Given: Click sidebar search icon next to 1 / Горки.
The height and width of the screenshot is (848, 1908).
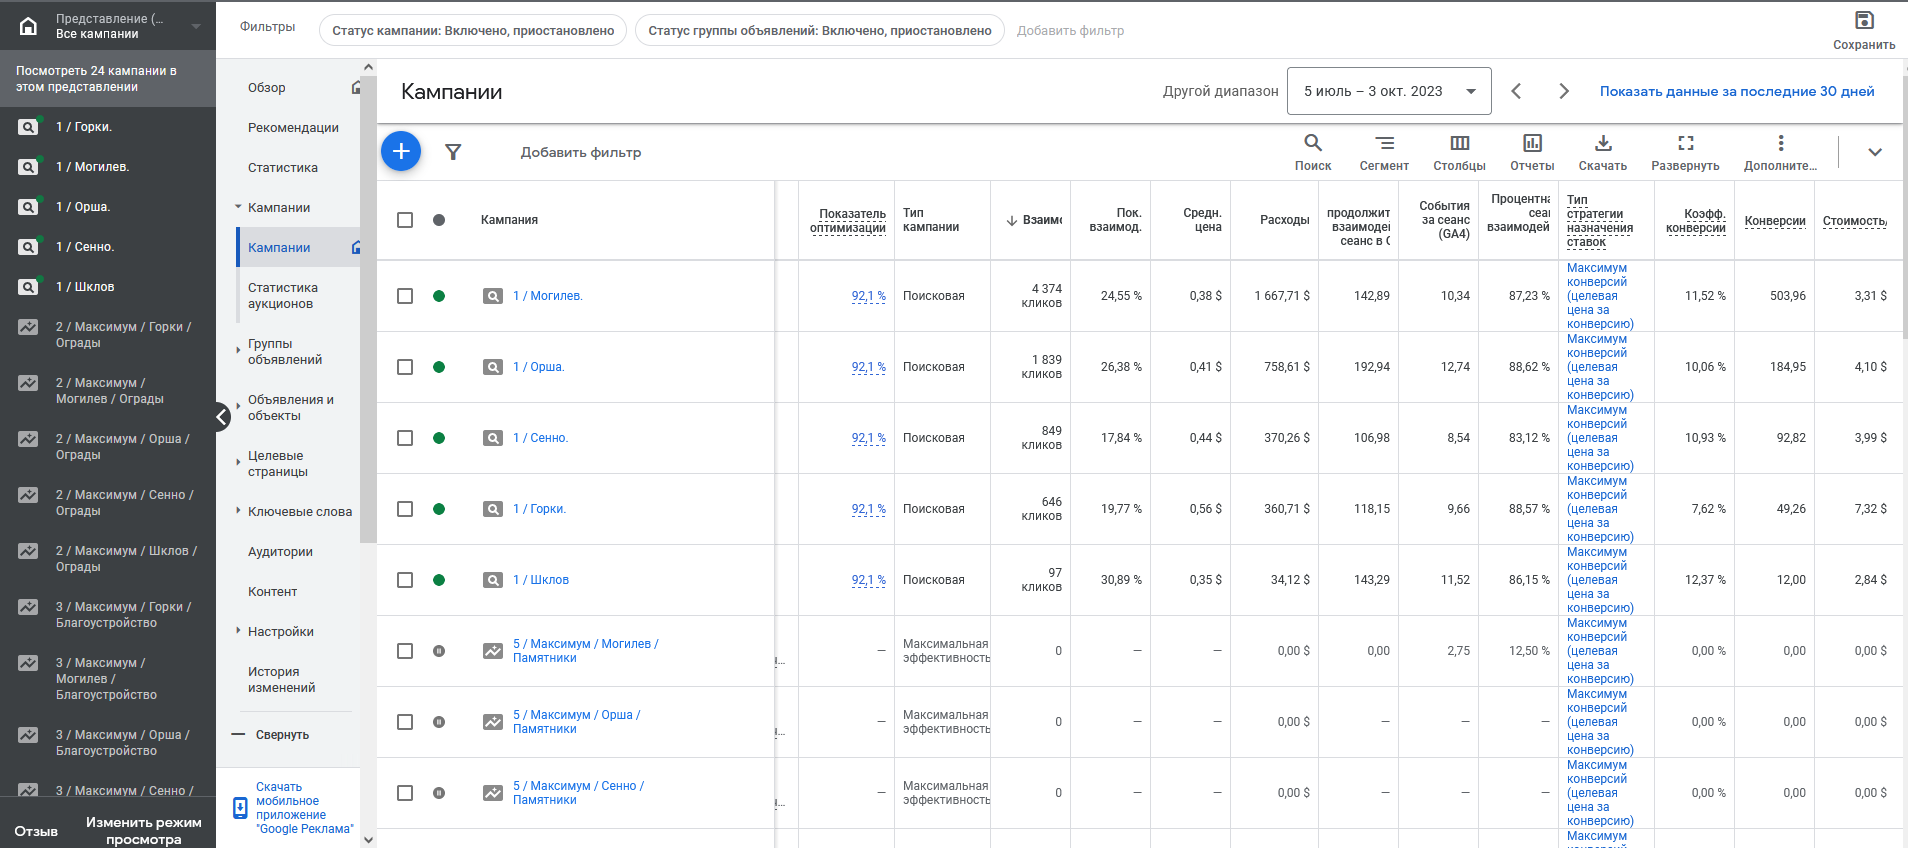Looking at the screenshot, I should [x=28, y=127].
